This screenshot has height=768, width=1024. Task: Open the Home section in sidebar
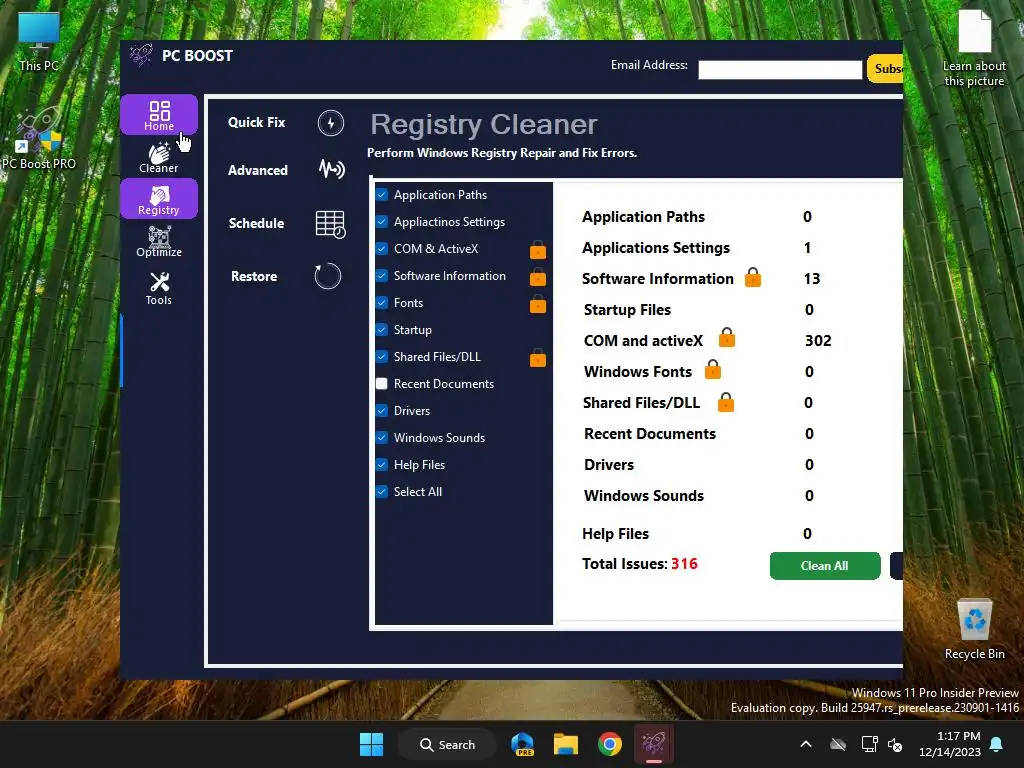click(x=159, y=115)
